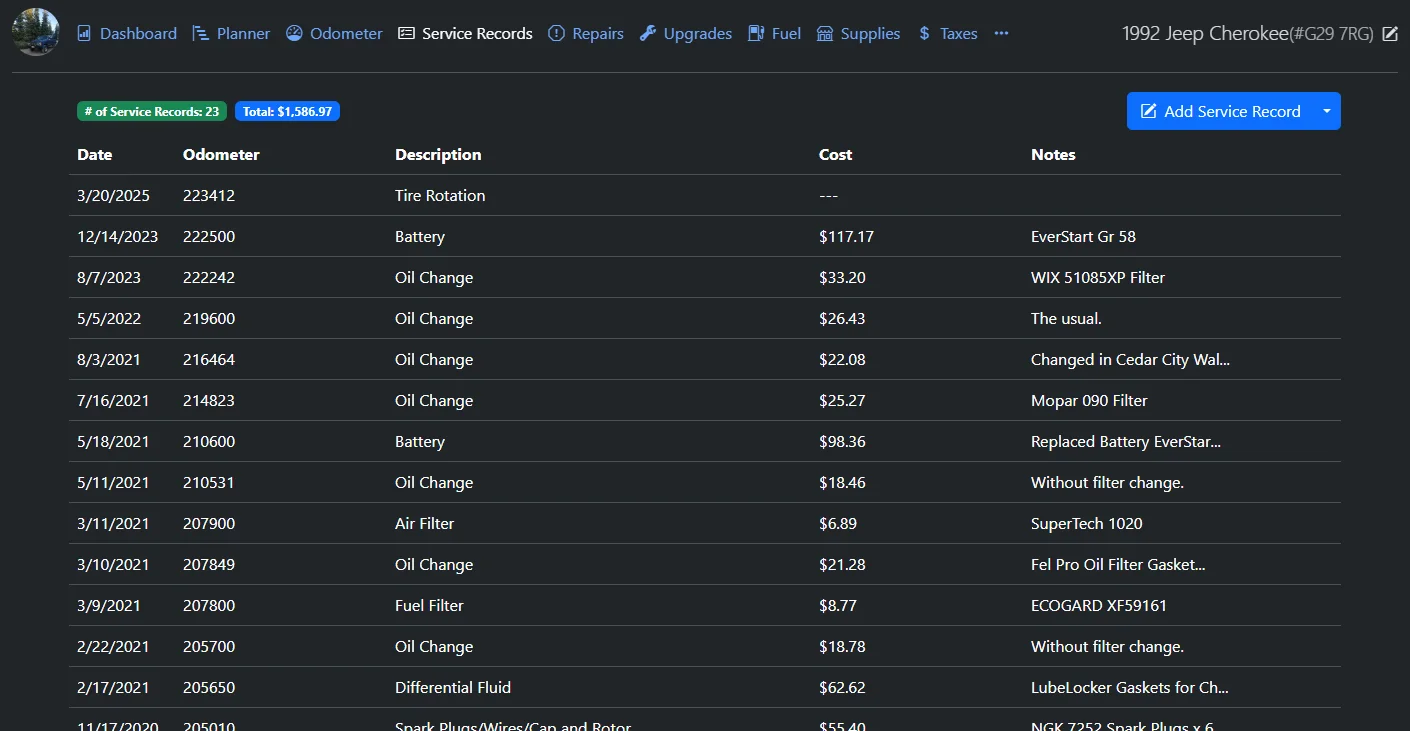Click the Jeep vehicle thumbnail photo
The height and width of the screenshot is (731, 1410).
pos(35,31)
